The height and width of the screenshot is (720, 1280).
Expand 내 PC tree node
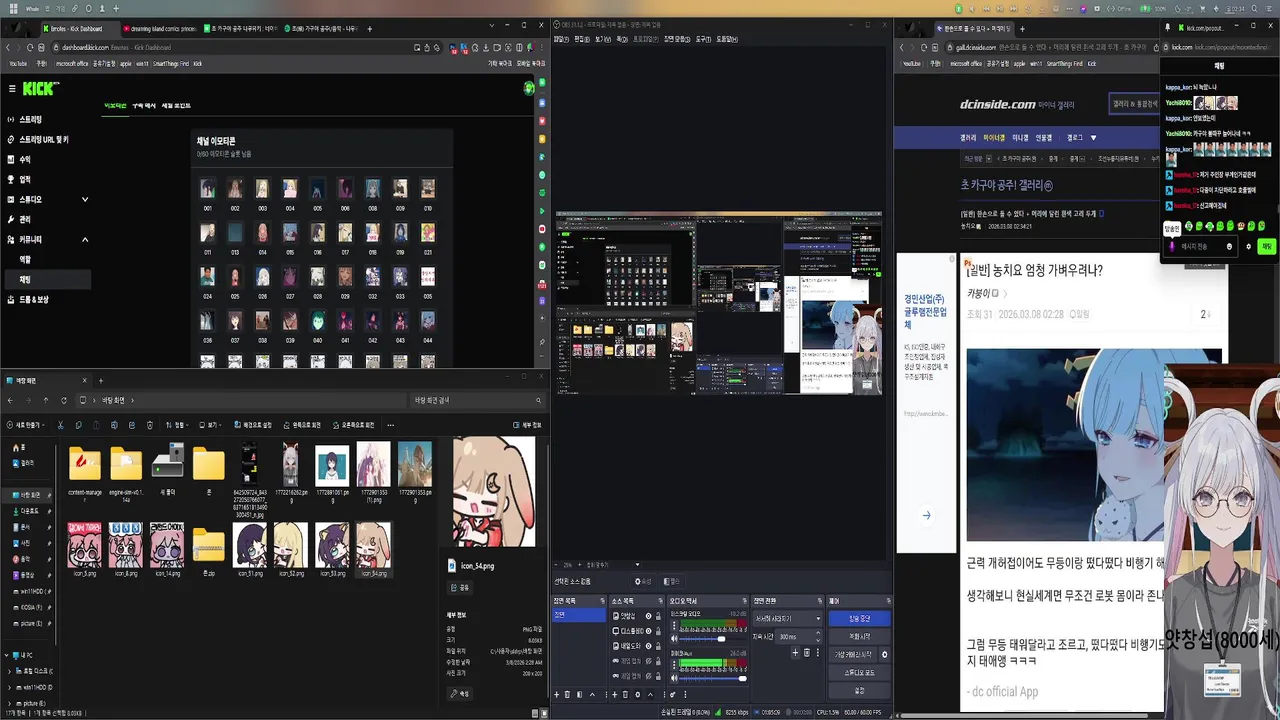6,656
